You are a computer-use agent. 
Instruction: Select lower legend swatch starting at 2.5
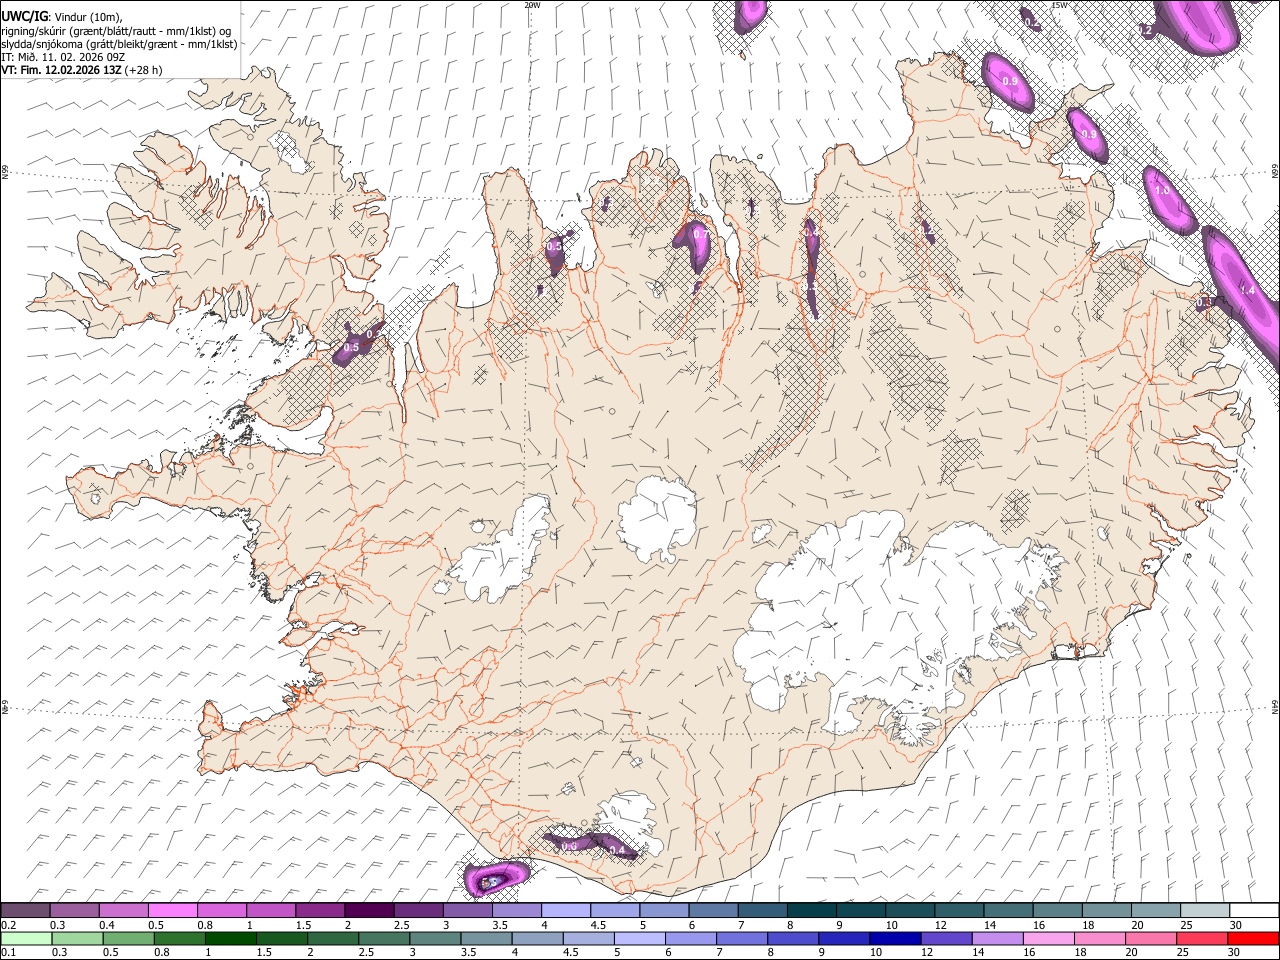pyautogui.click(x=383, y=938)
